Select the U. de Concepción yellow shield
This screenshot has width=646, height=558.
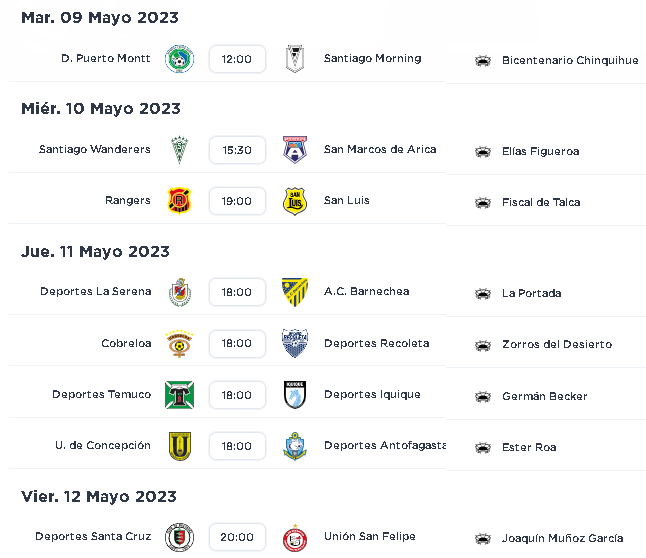[x=180, y=446]
